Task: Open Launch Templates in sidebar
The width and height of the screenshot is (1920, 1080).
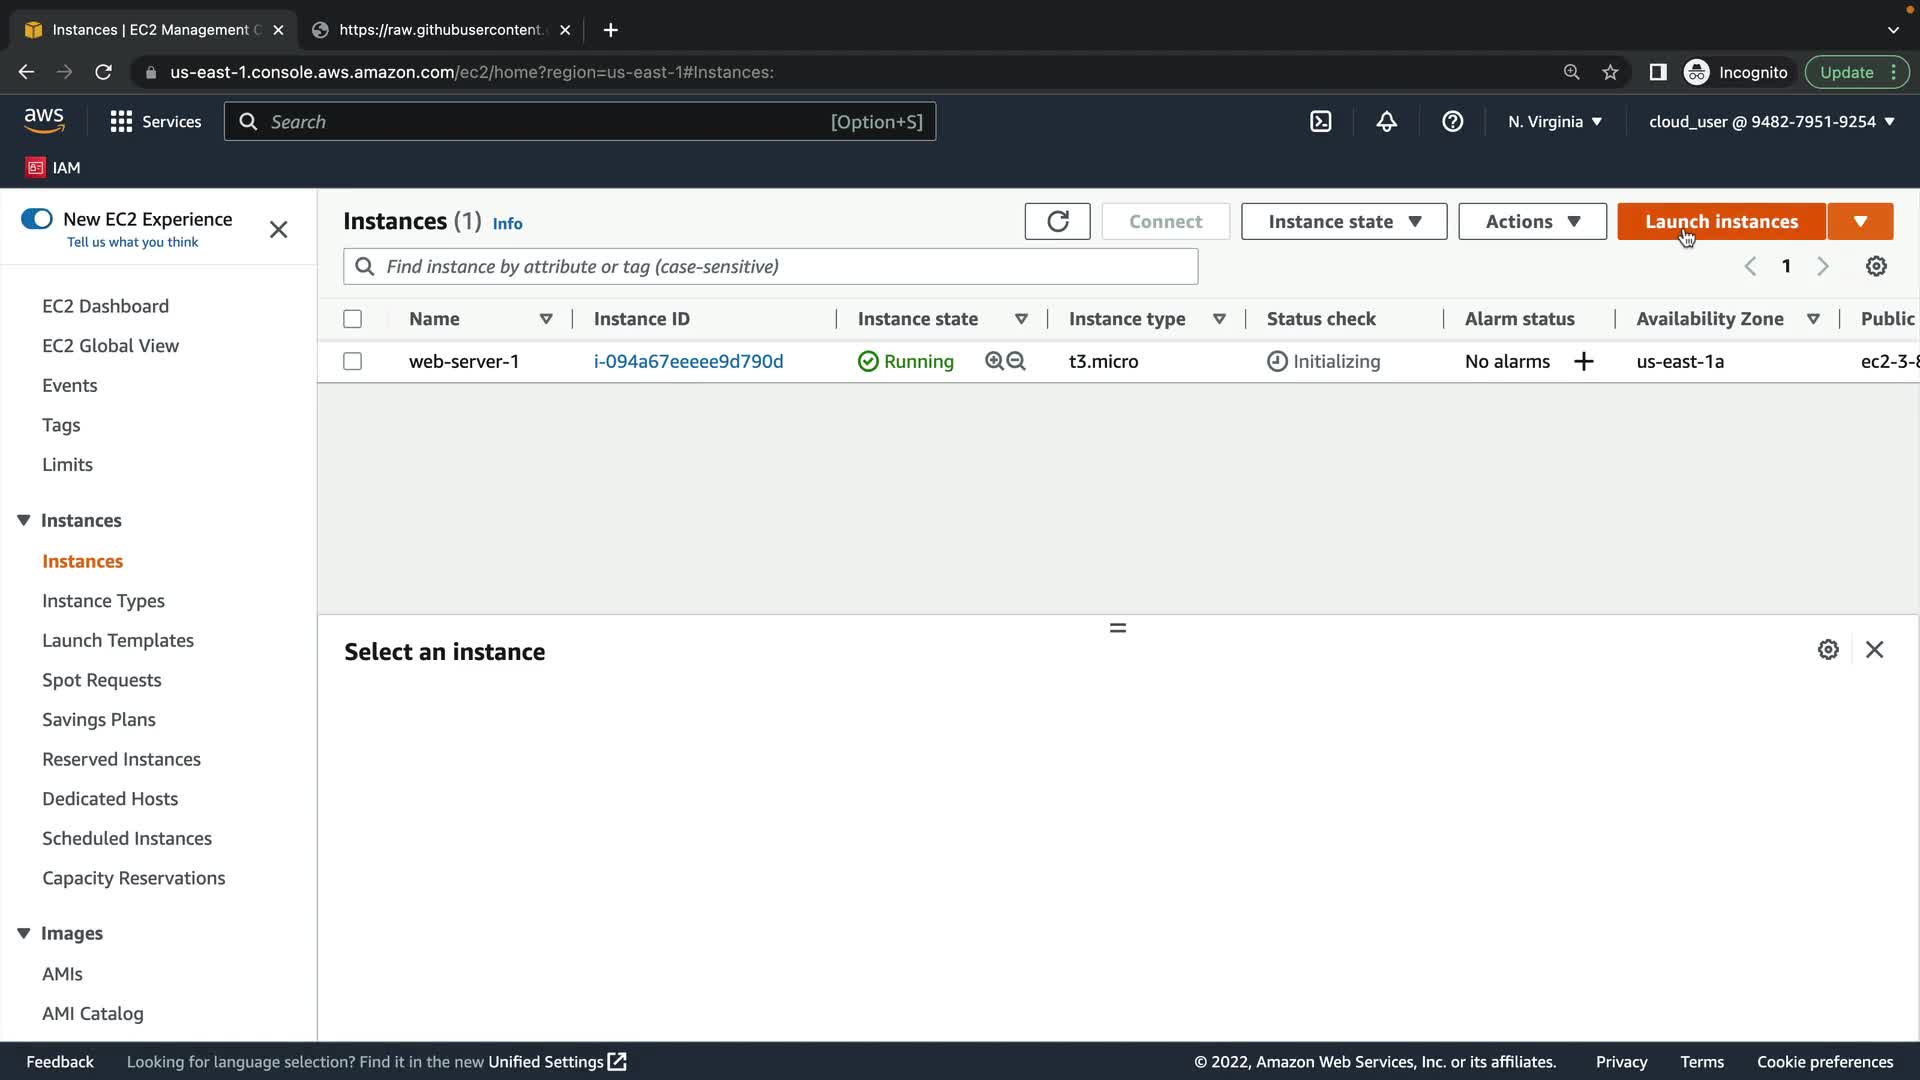Action: 118,640
